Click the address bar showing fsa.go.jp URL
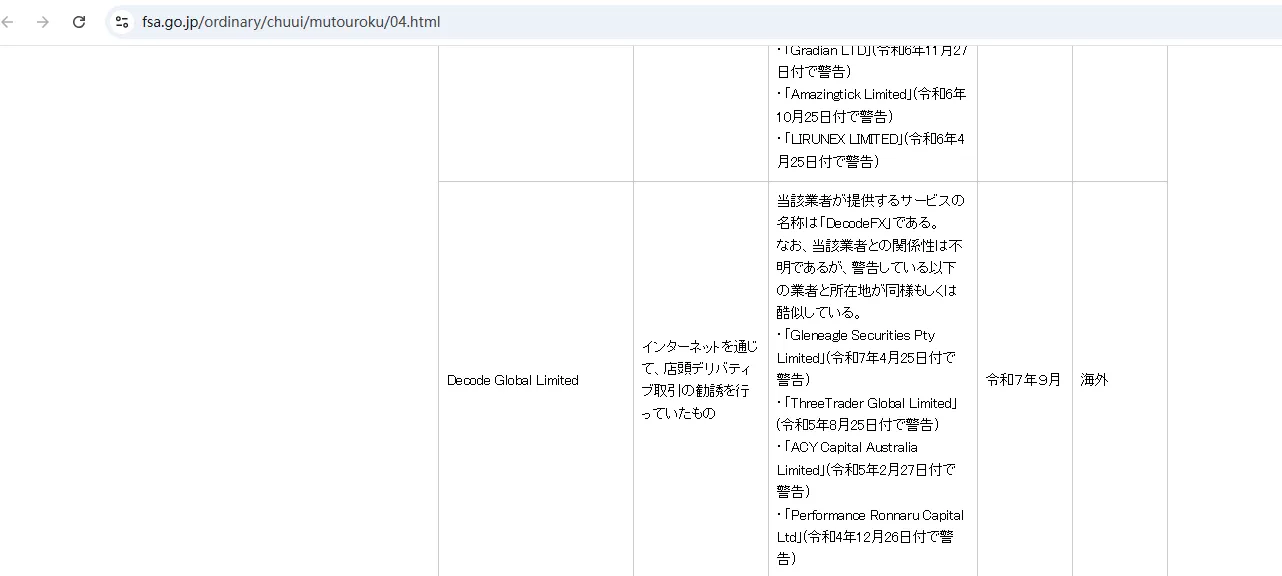Screen dimensions: 1282x576 coord(694,22)
